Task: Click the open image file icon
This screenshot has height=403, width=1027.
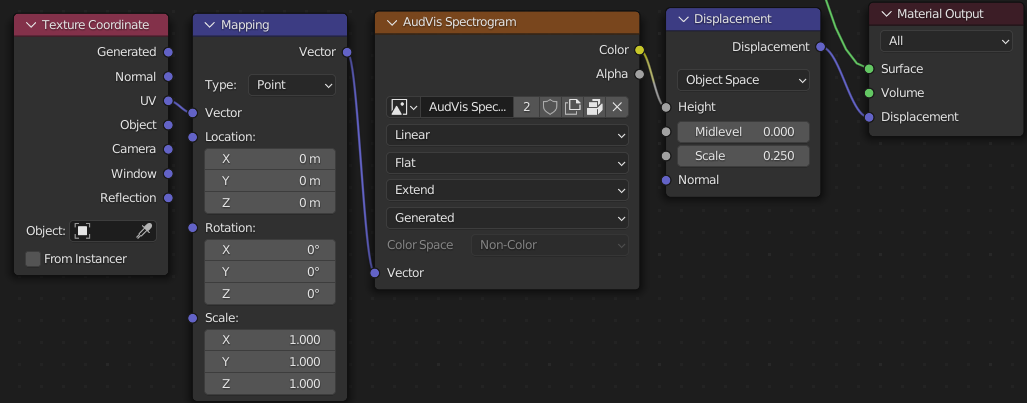Action: 595,107
